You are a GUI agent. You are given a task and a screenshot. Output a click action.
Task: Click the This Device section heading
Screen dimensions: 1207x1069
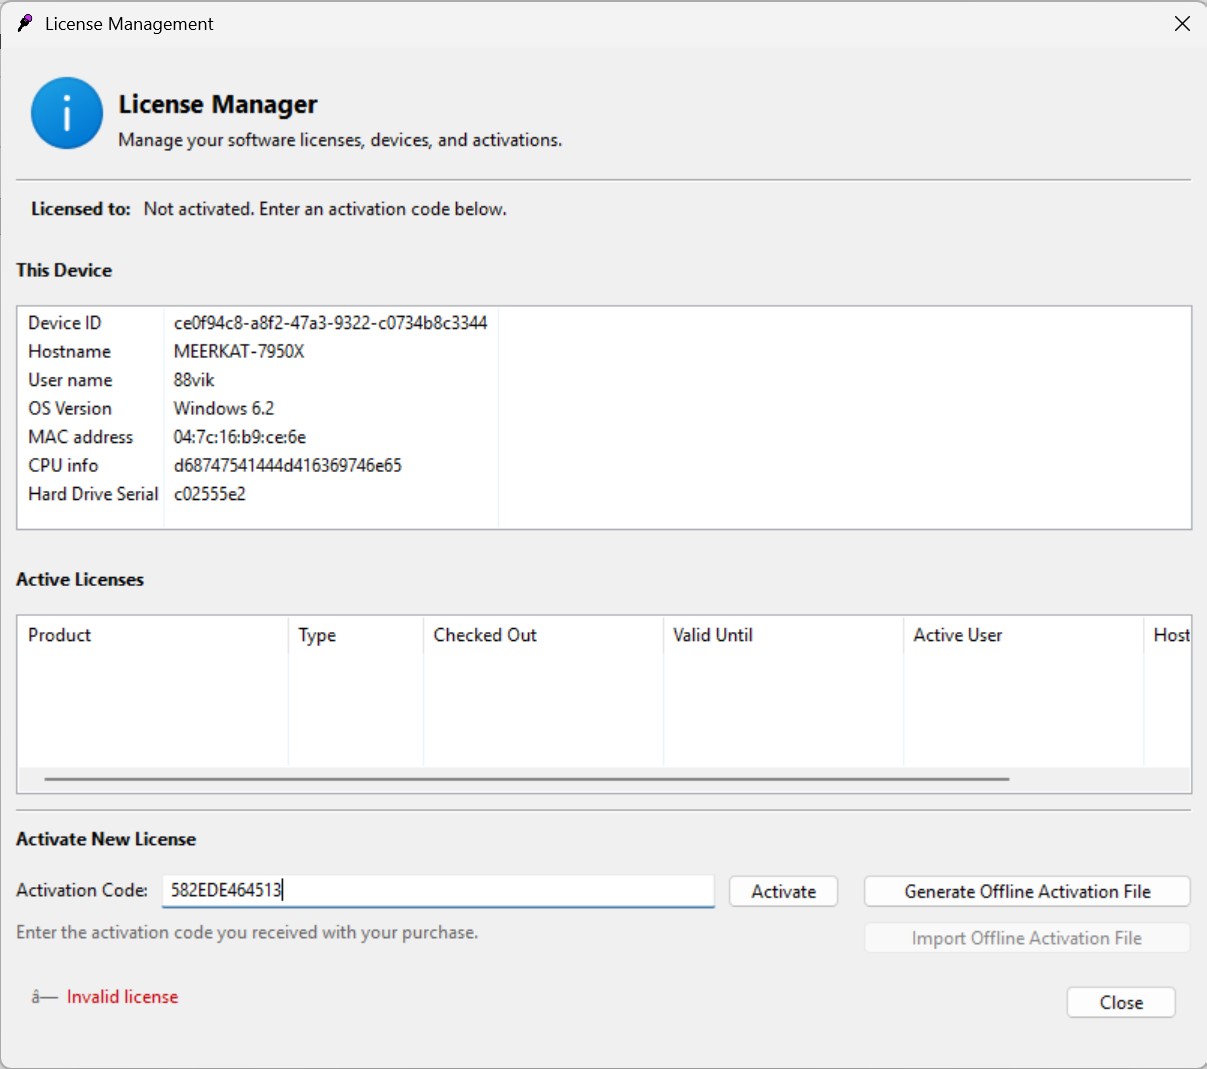(64, 270)
